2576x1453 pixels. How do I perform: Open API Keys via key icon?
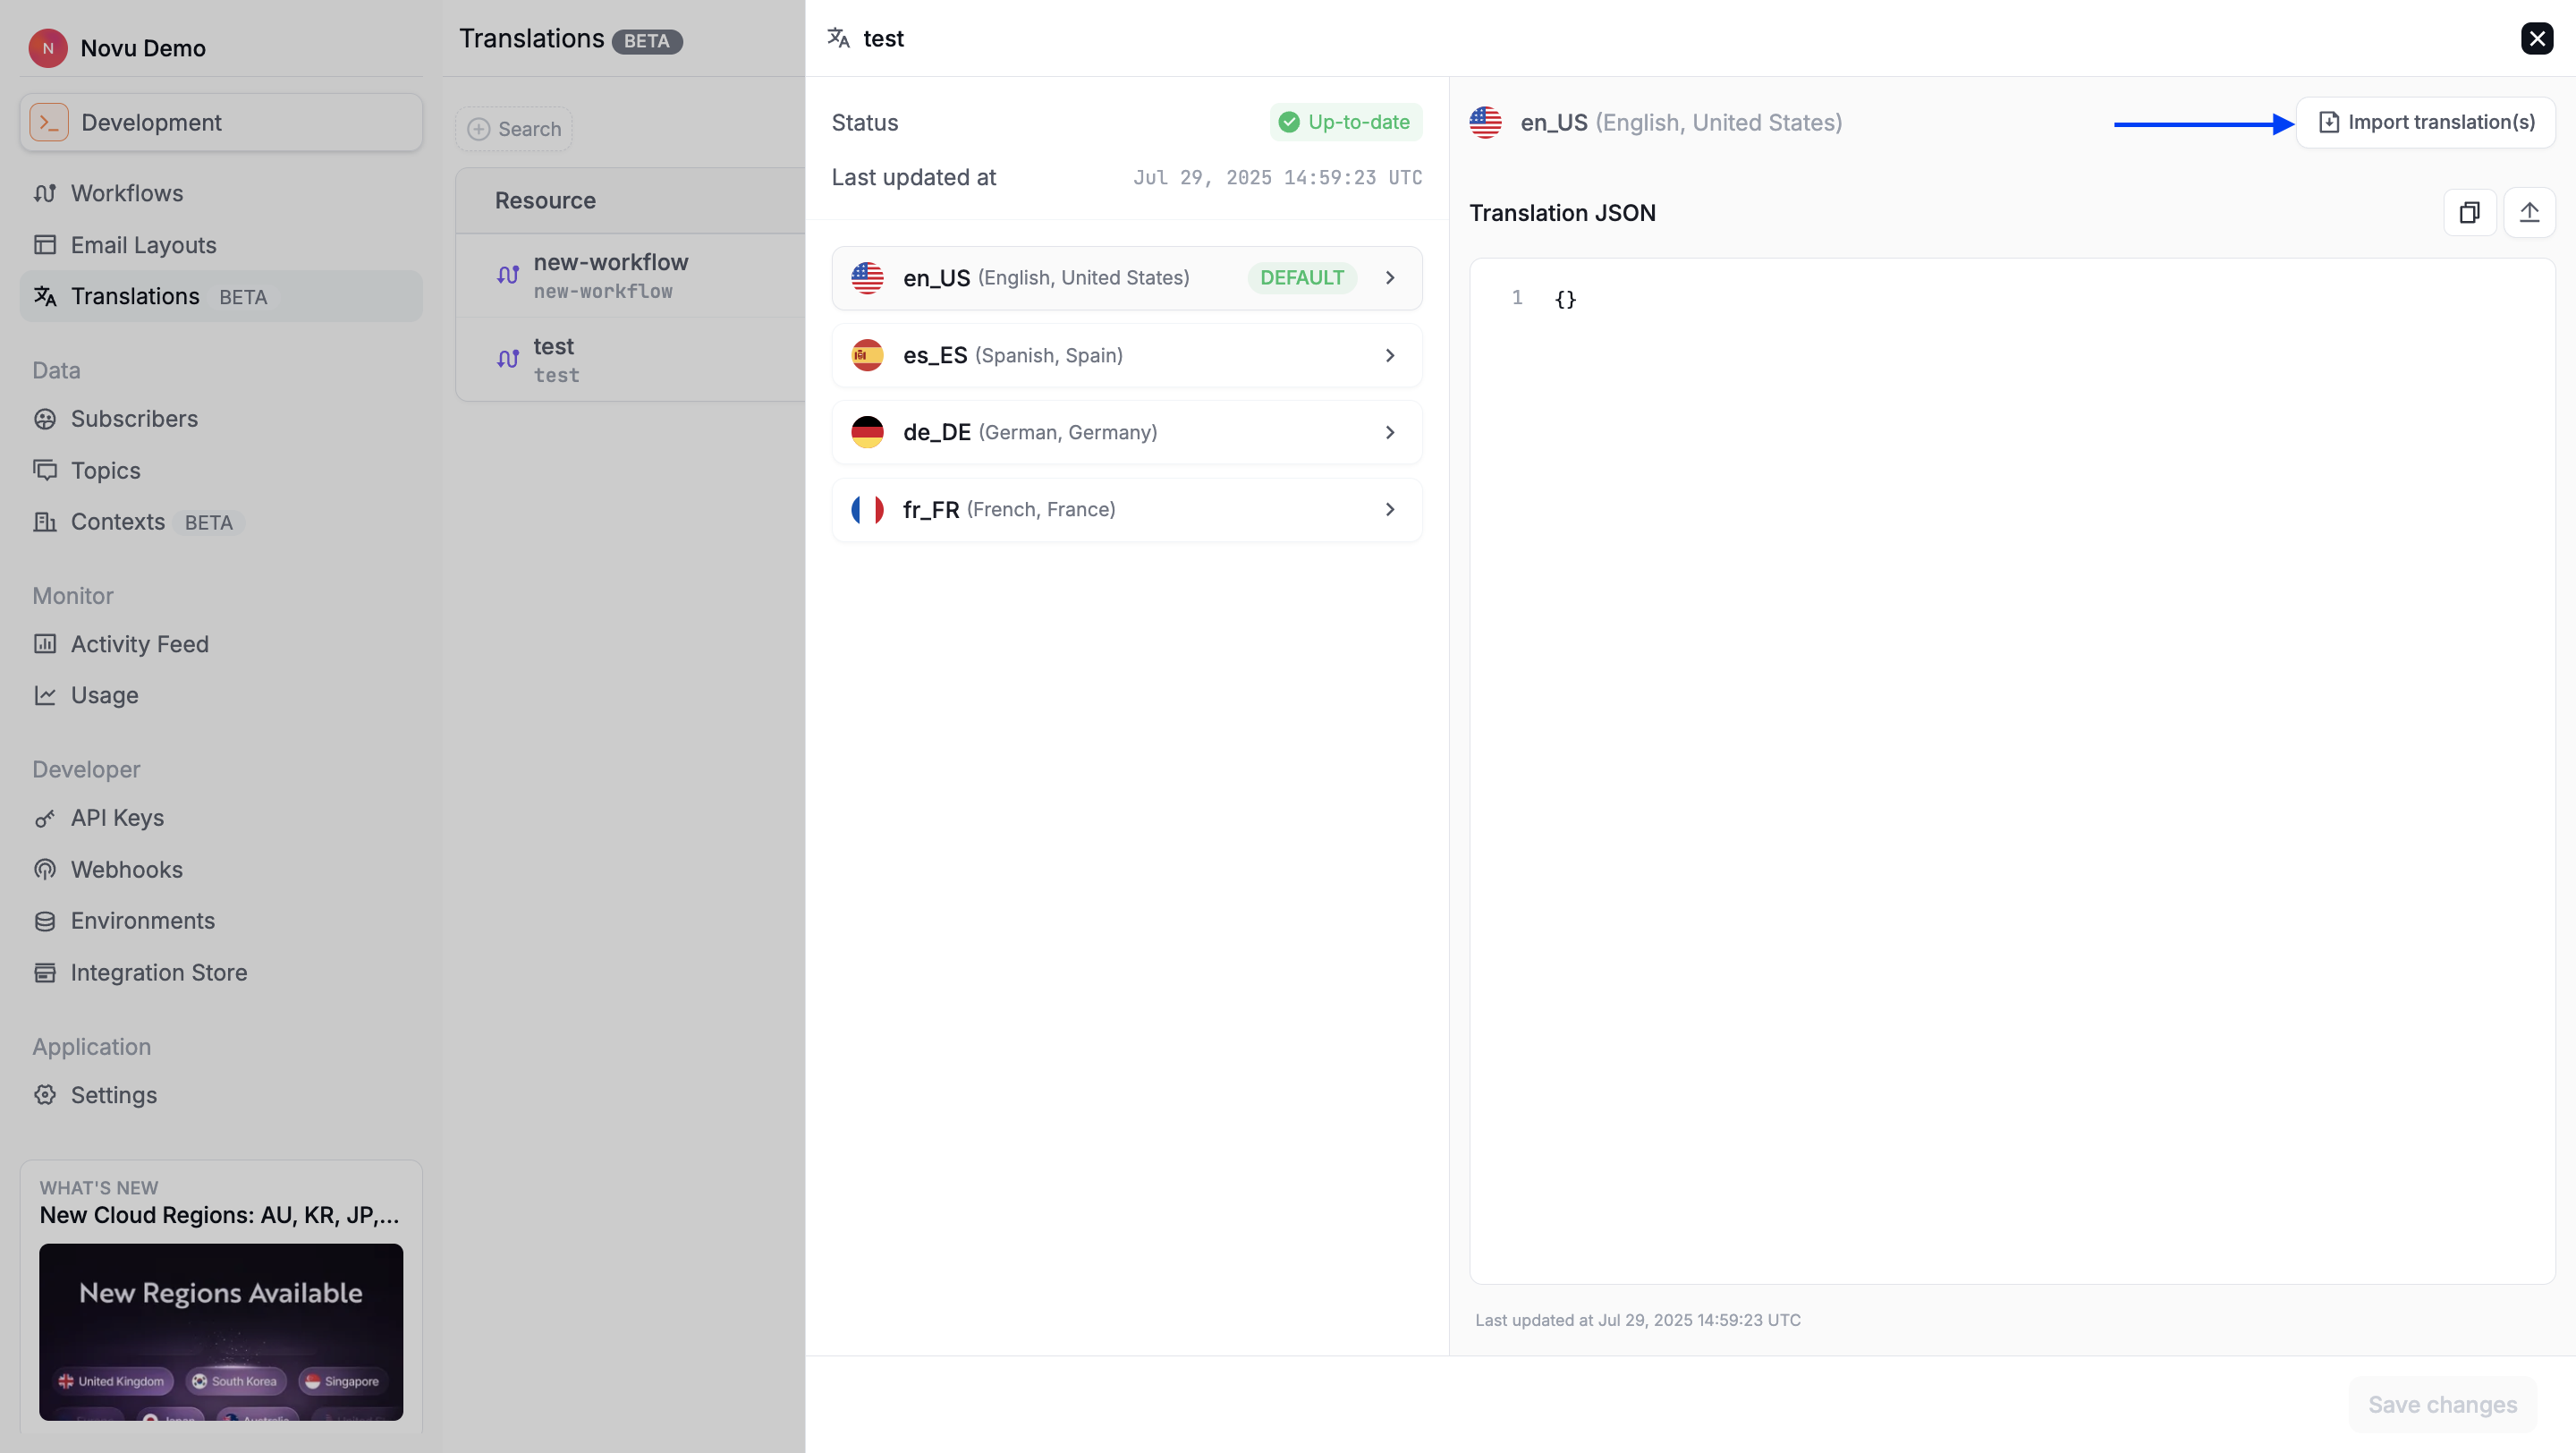tap(45, 819)
